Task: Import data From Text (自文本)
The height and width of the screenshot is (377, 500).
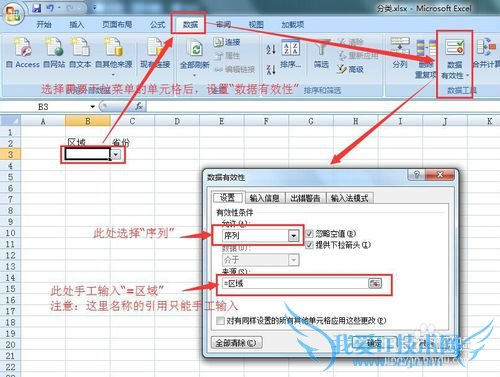Action: (80, 53)
